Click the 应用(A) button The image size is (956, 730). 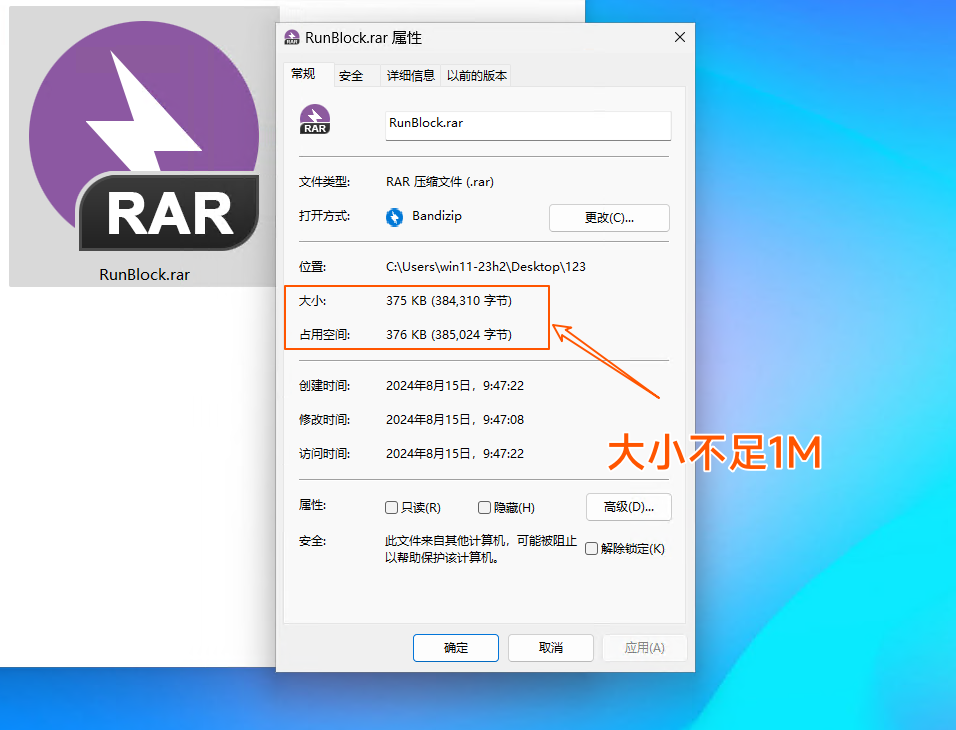coord(644,648)
